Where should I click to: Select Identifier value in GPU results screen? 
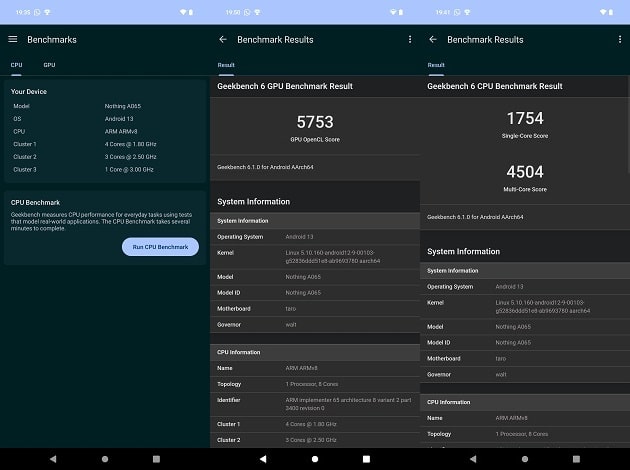(348, 404)
